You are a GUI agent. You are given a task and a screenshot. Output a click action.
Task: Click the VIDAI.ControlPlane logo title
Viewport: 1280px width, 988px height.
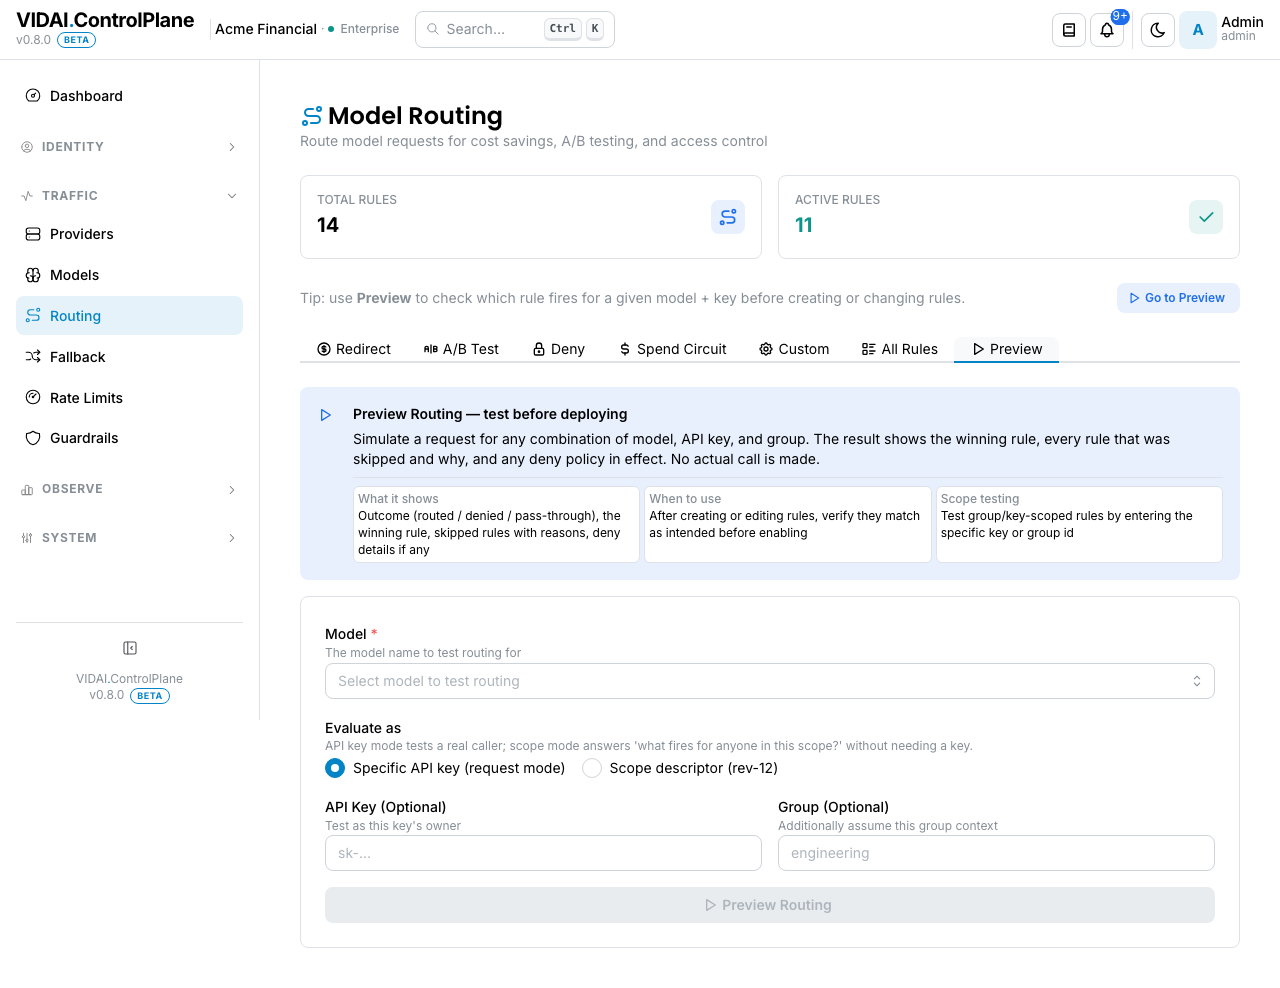coord(105,20)
